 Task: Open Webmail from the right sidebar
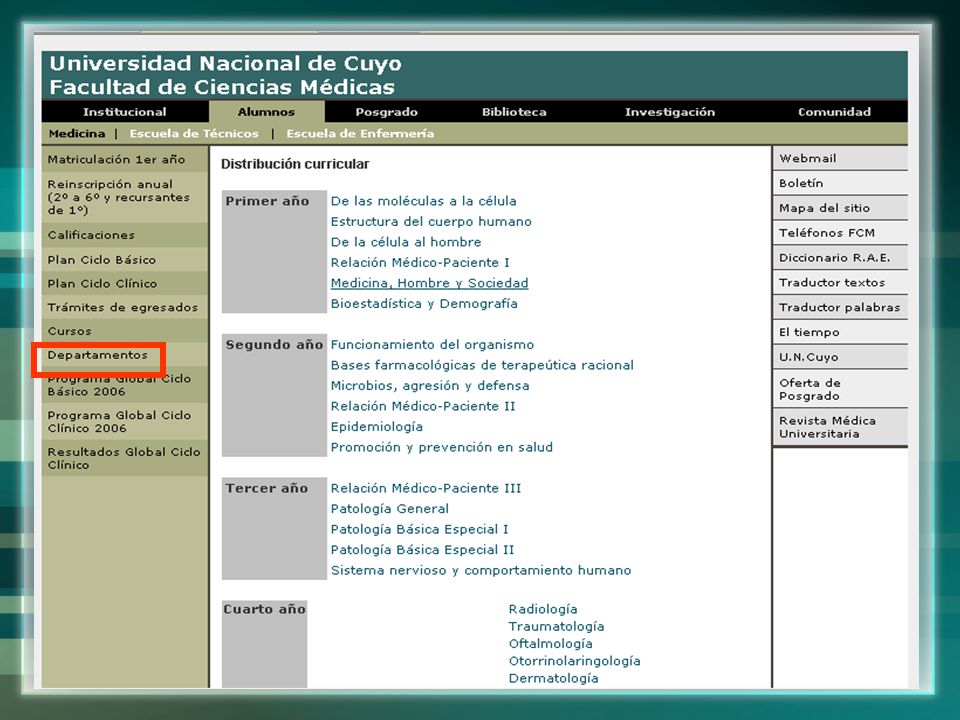[841, 159]
